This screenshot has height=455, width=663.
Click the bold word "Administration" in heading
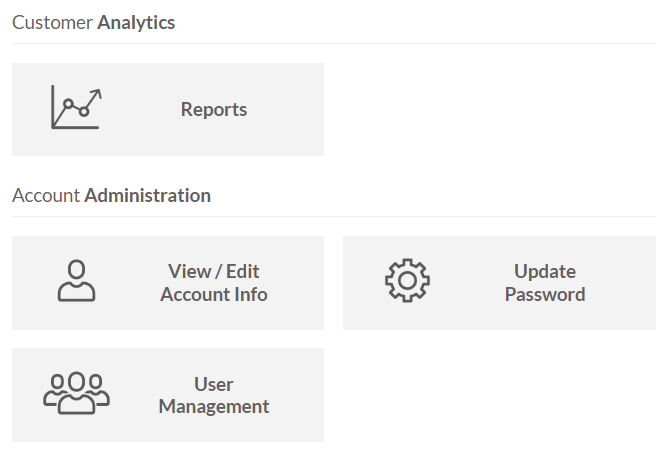coord(147,195)
